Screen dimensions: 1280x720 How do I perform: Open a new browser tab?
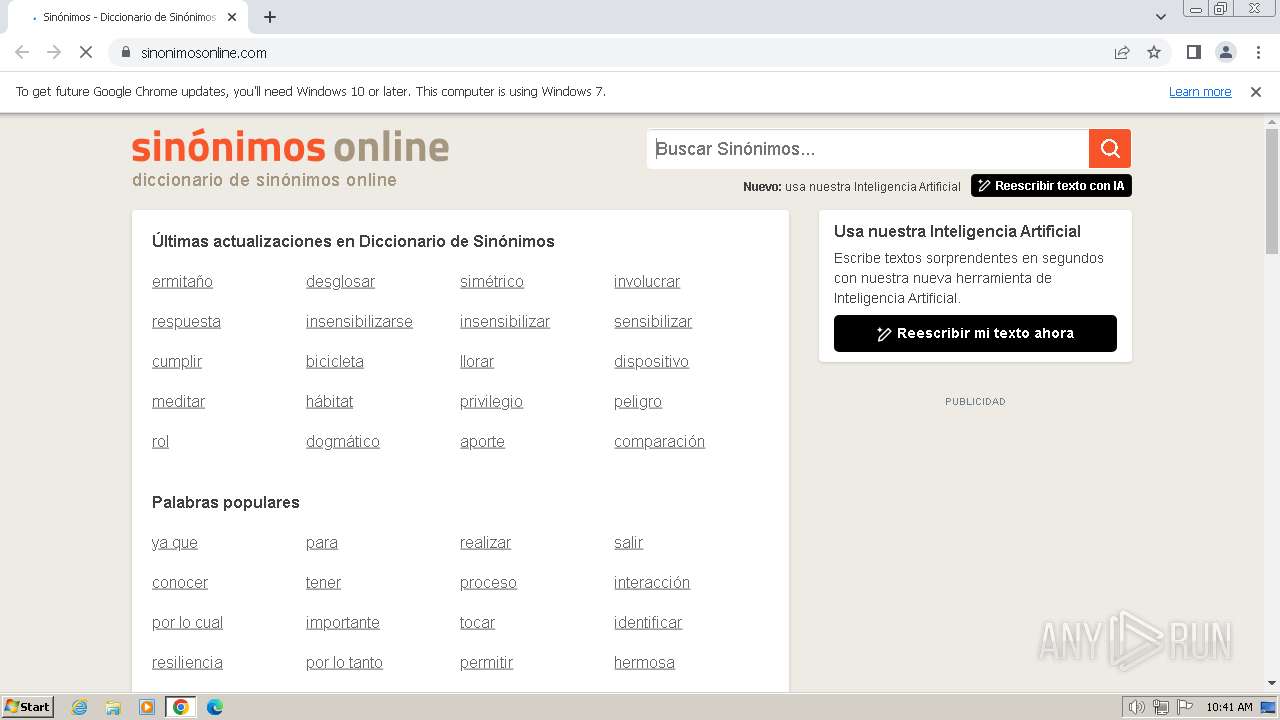(x=270, y=17)
